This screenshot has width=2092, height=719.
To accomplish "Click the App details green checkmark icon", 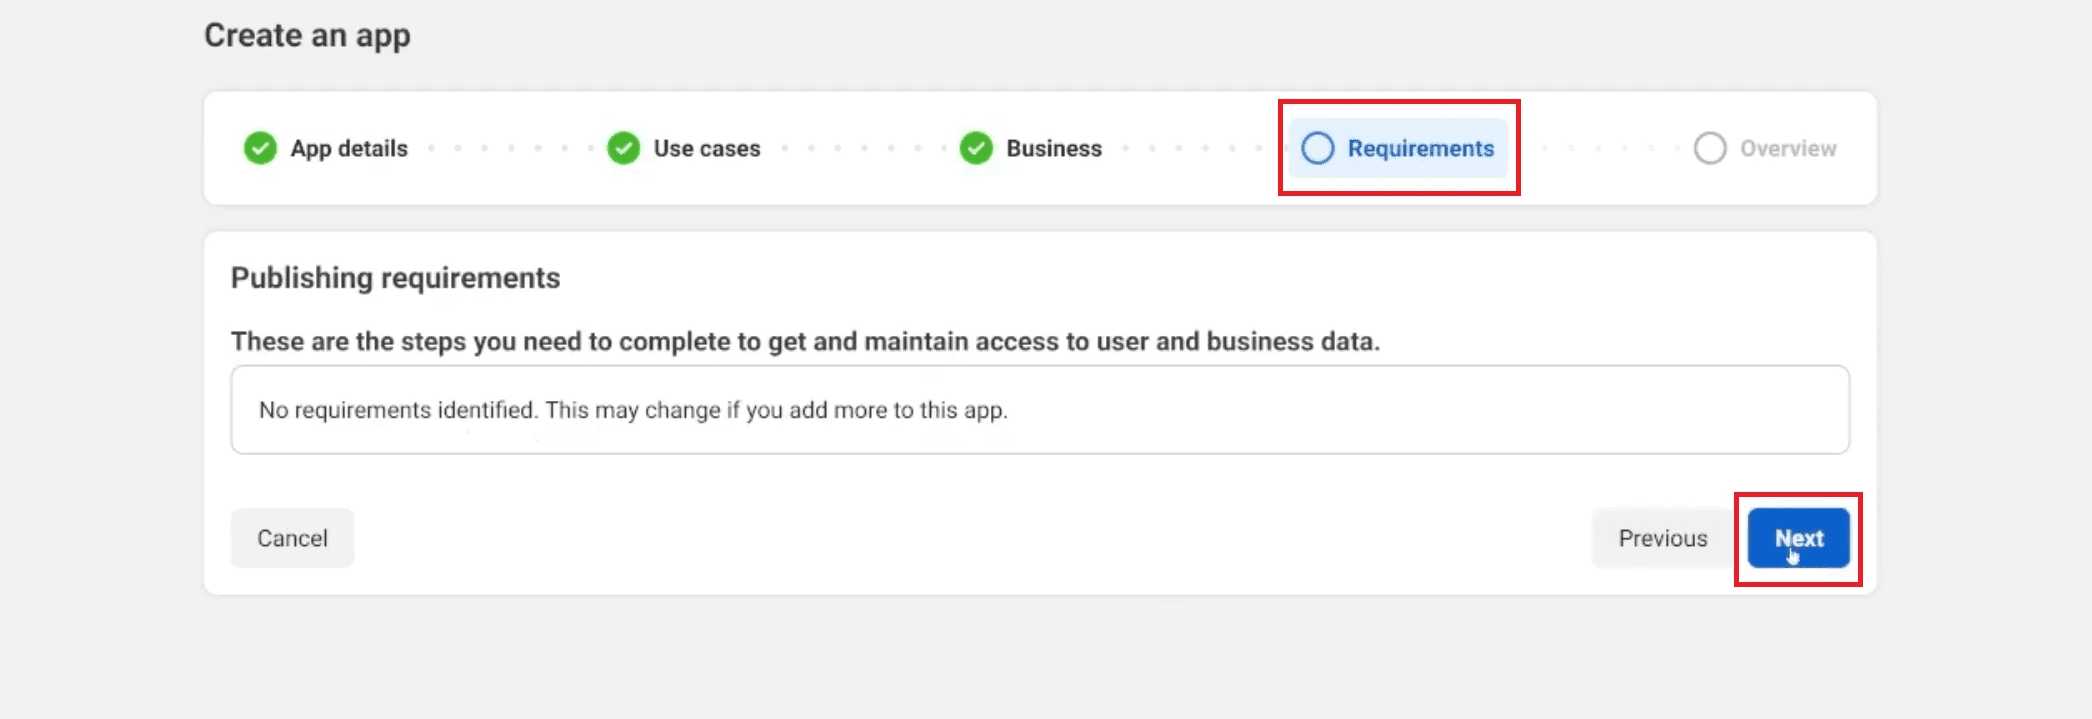I will 260,148.
